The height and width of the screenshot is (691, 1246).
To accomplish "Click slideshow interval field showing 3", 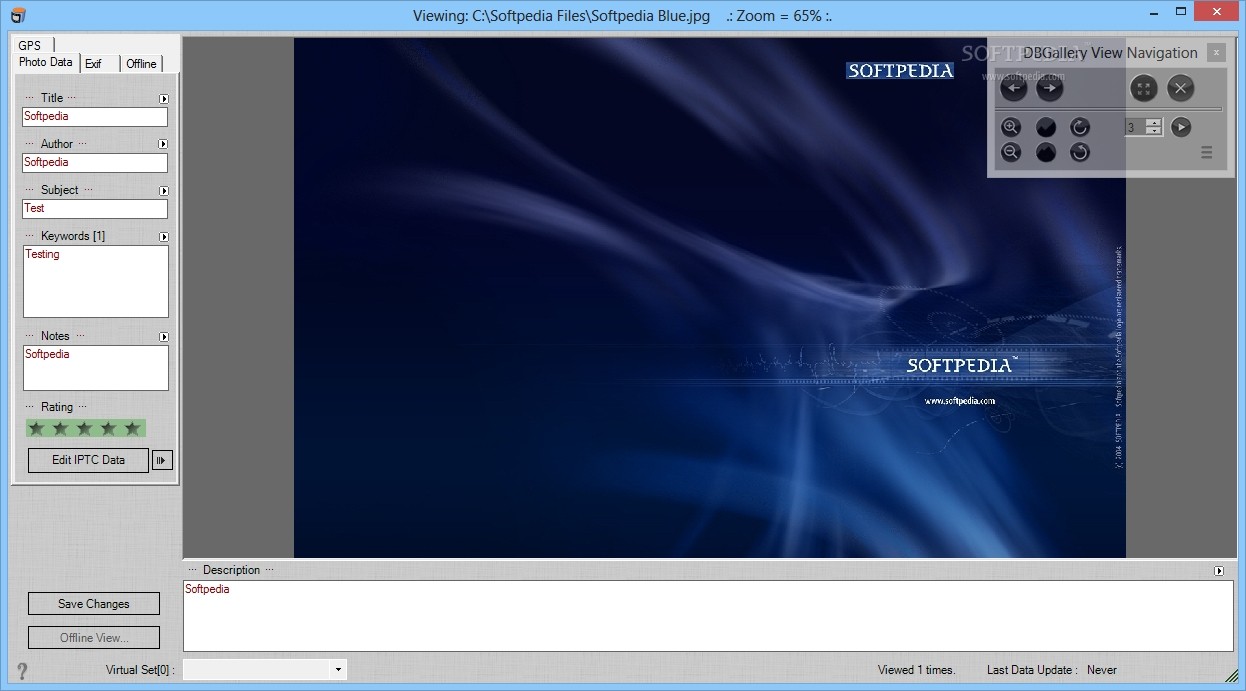I will coord(1135,127).
